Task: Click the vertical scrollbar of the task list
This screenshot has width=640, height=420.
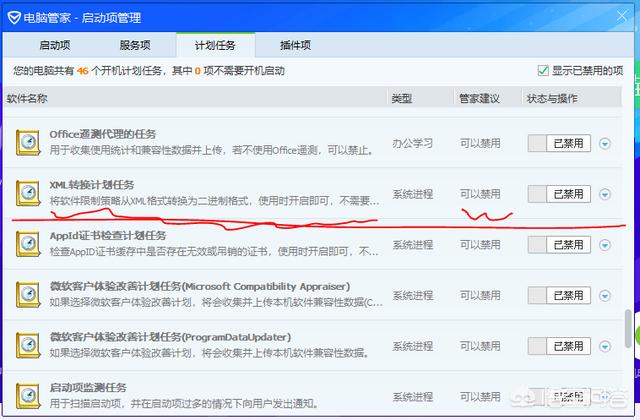Action: [628, 330]
